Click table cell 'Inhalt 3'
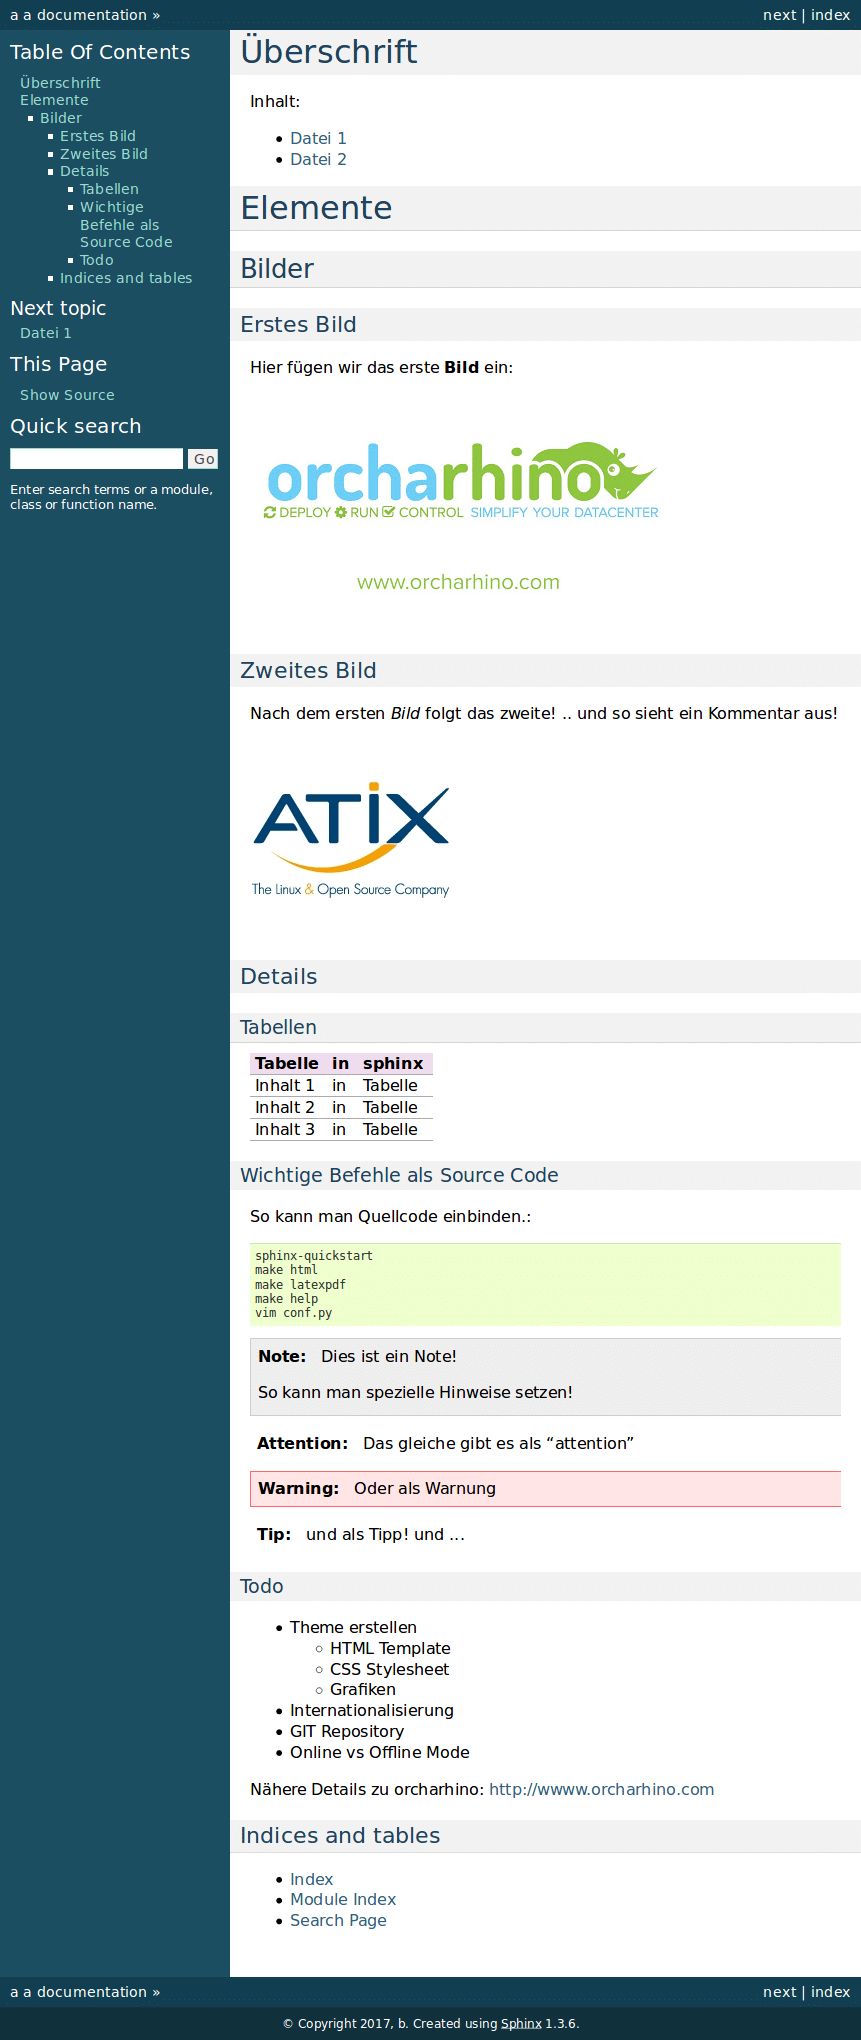The width and height of the screenshot is (861, 2040). [285, 1129]
